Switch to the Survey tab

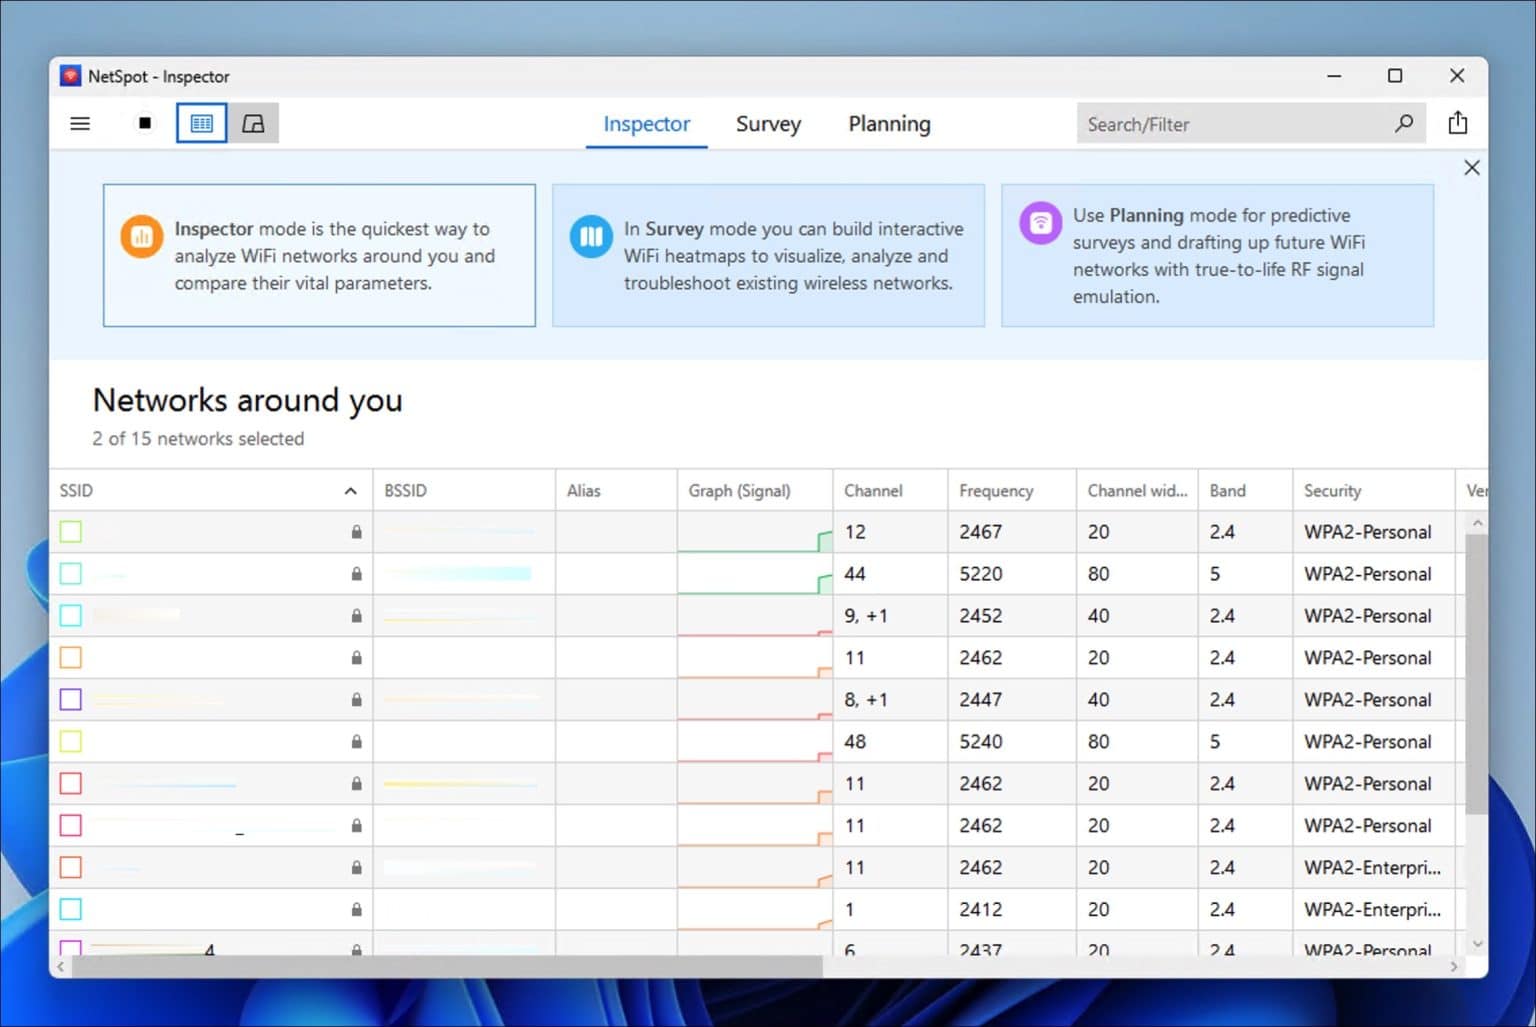(768, 123)
